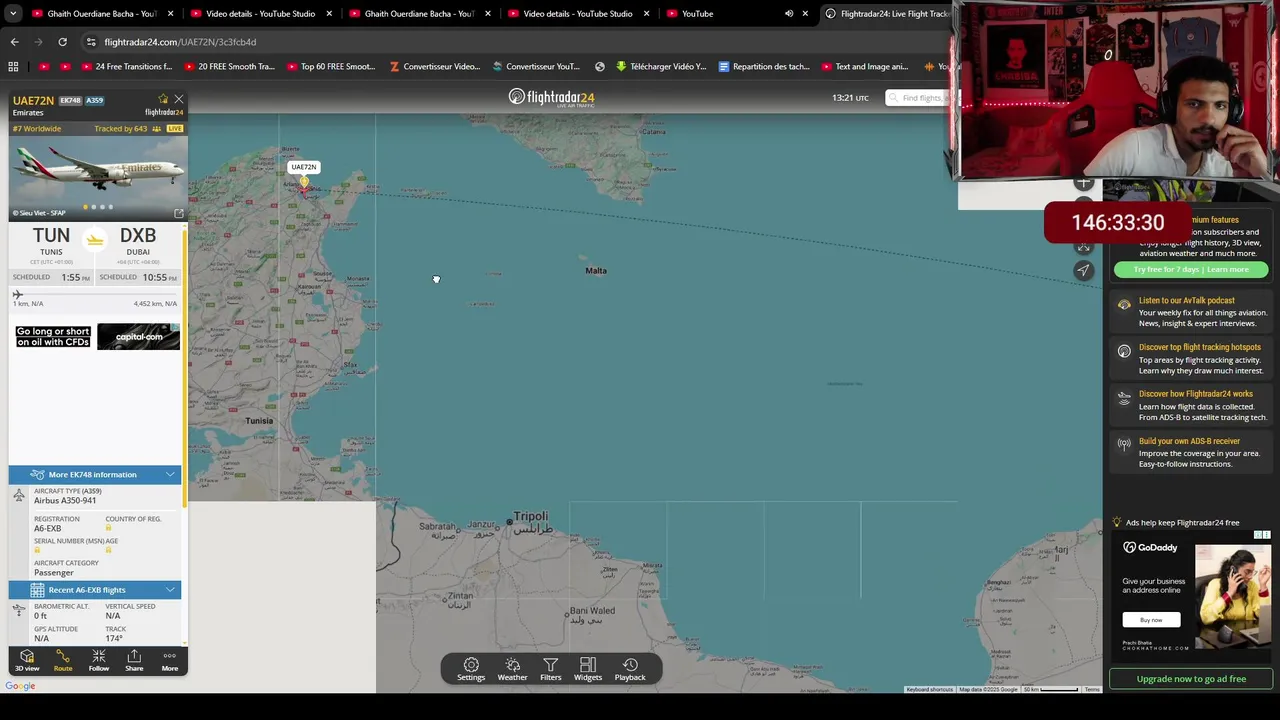Click the EK748 flight number badge
Screen dimensions: 1280x720
[70, 100]
